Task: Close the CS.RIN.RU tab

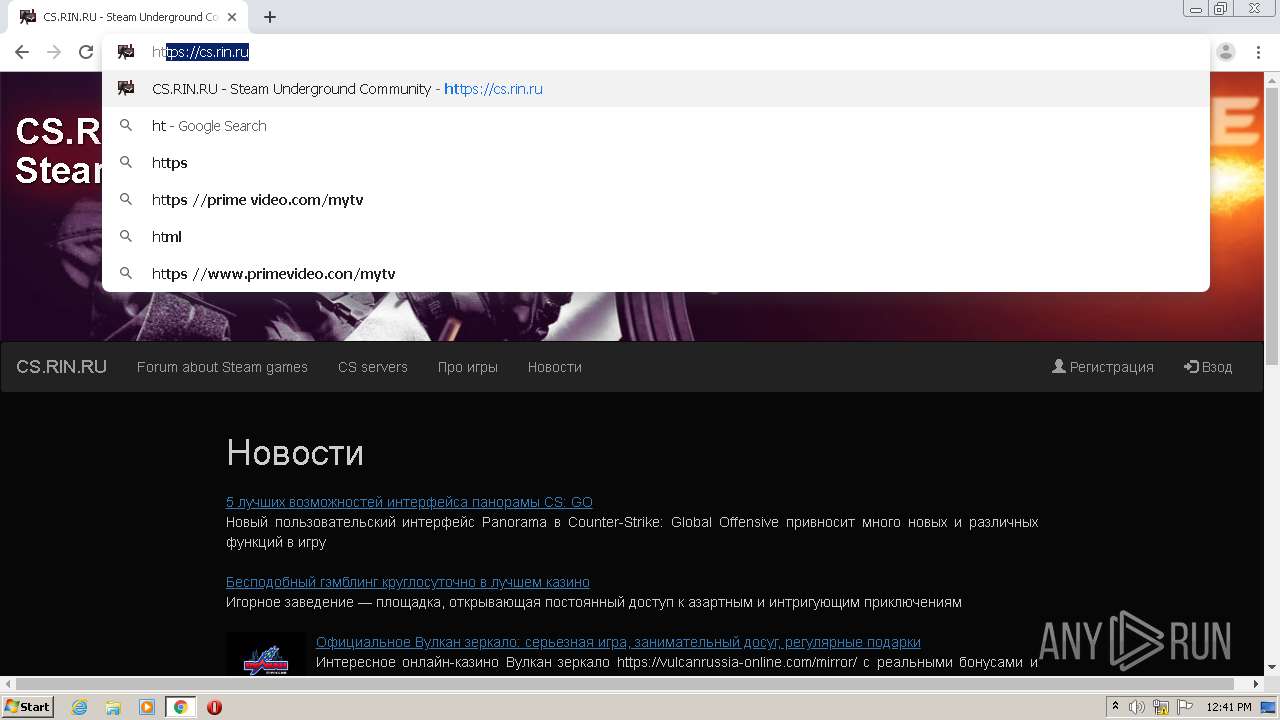Action: [x=232, y=17]
